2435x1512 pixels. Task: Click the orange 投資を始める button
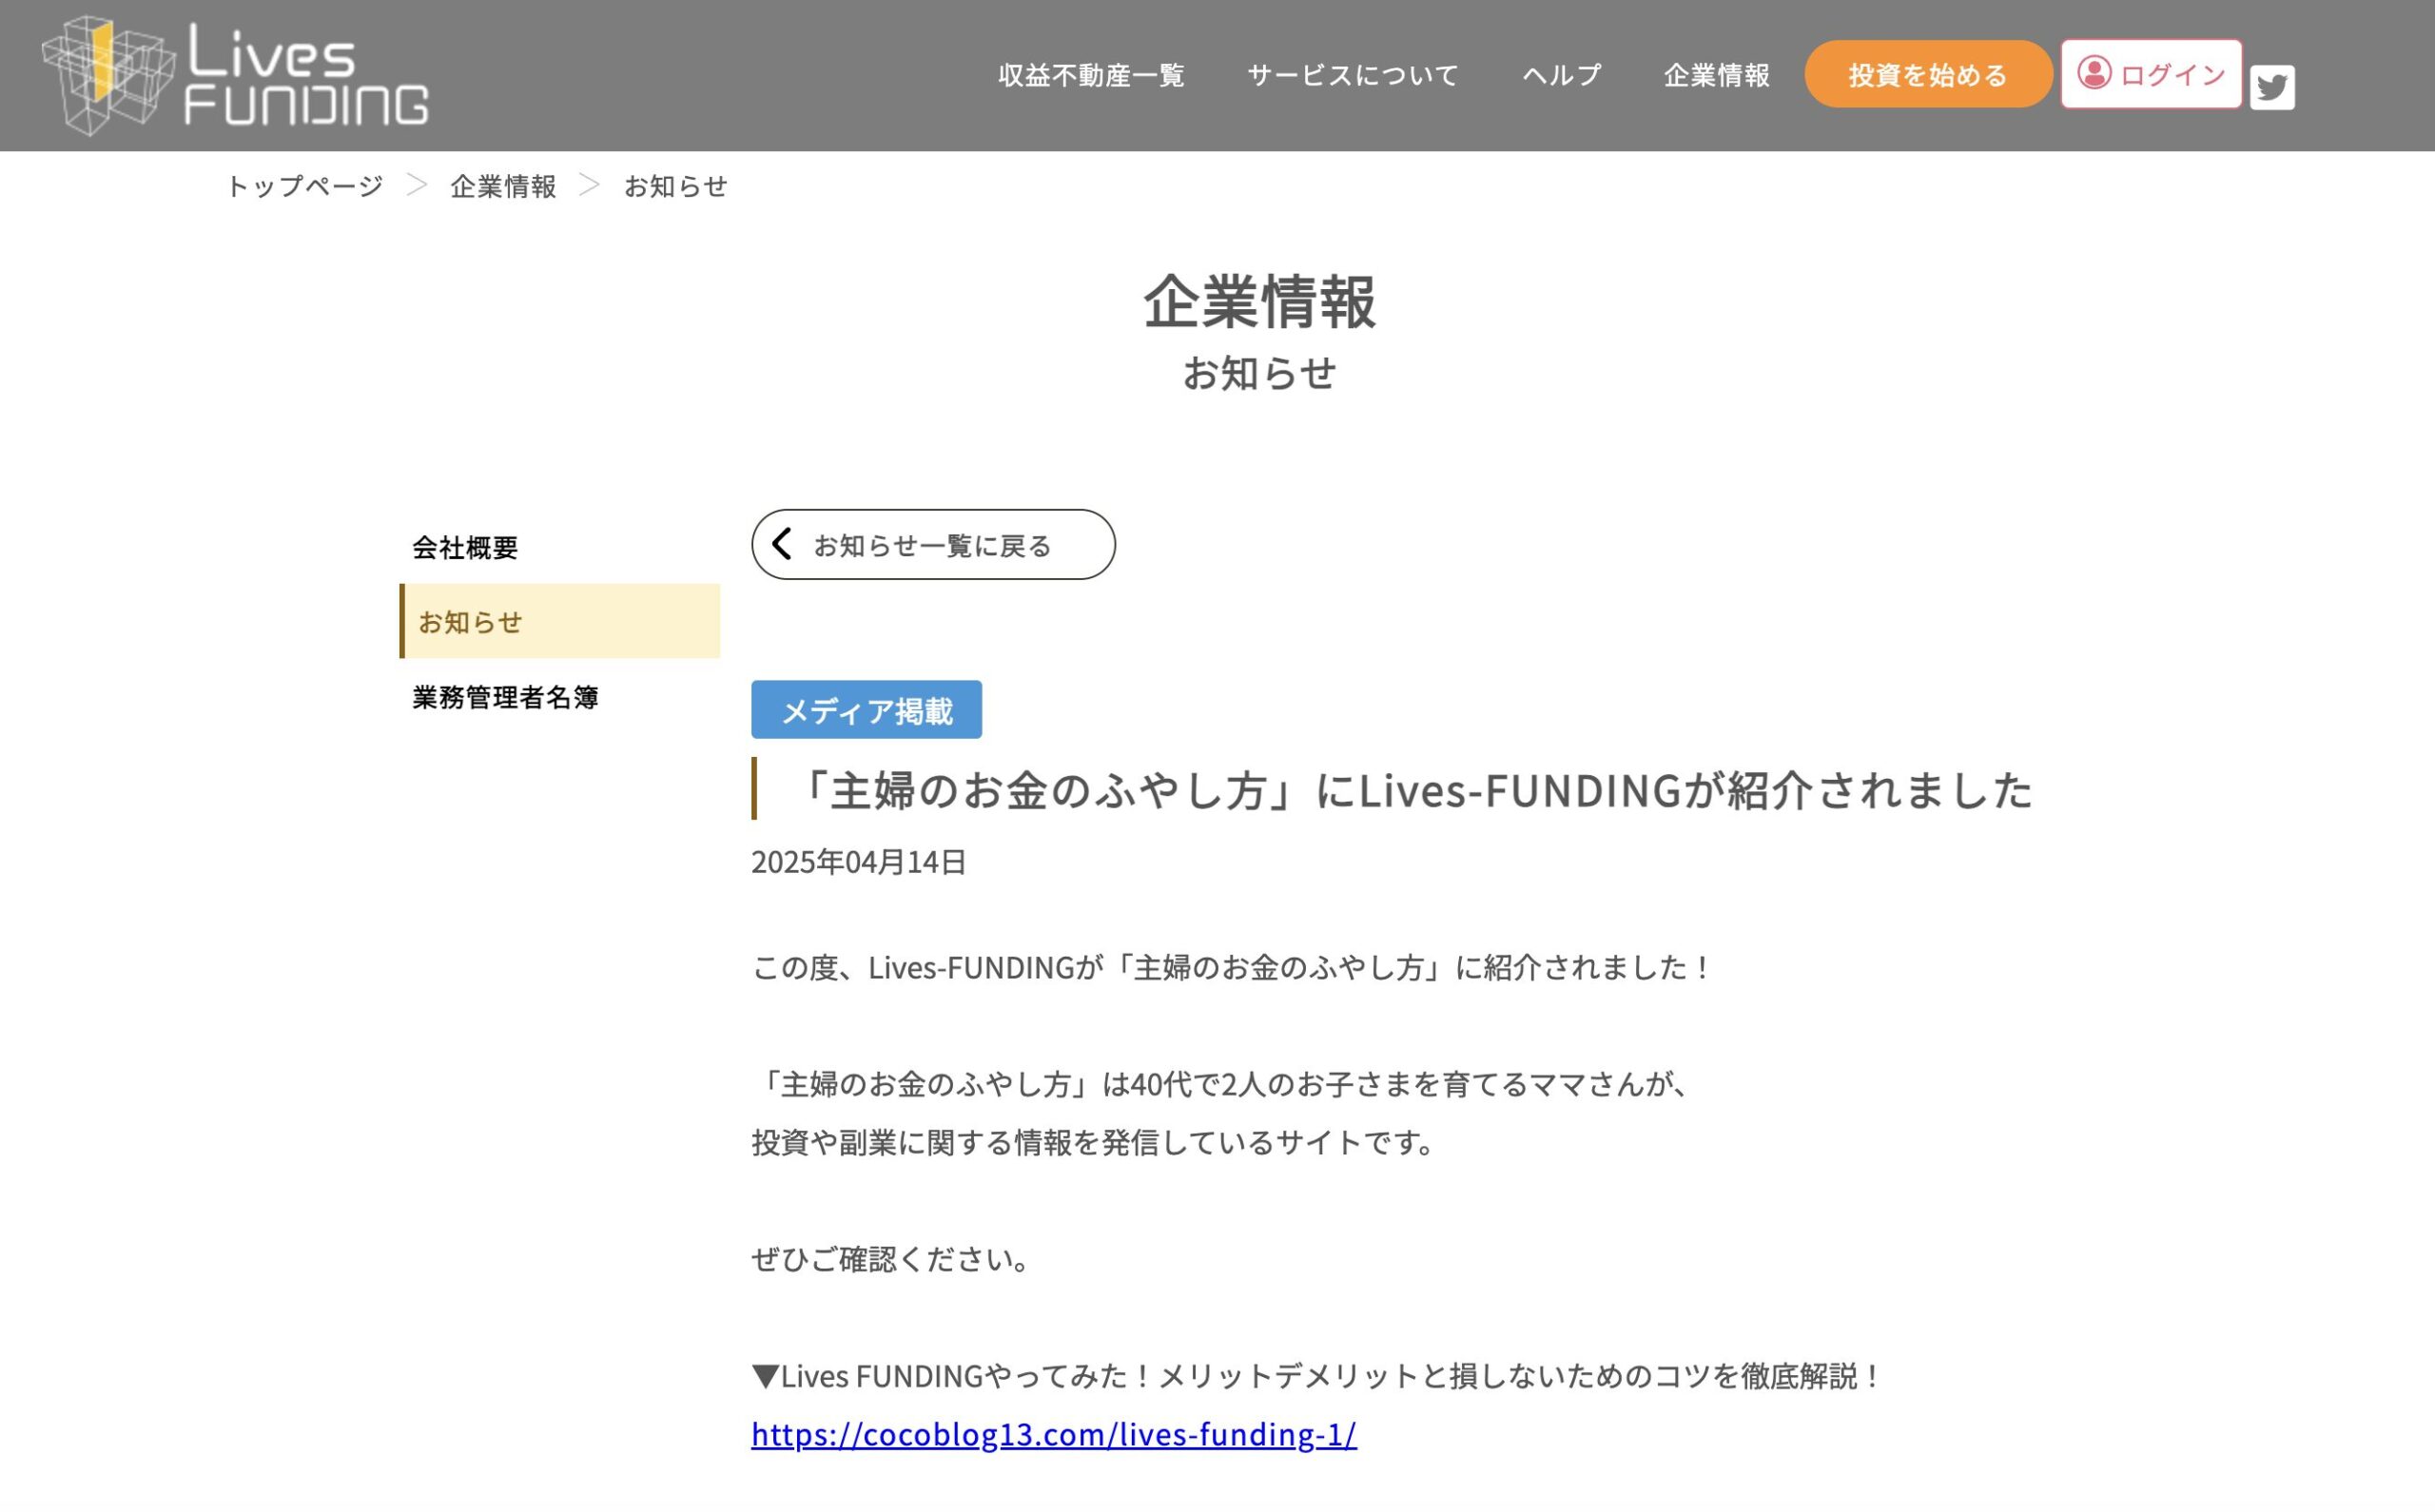(1928, 74)
